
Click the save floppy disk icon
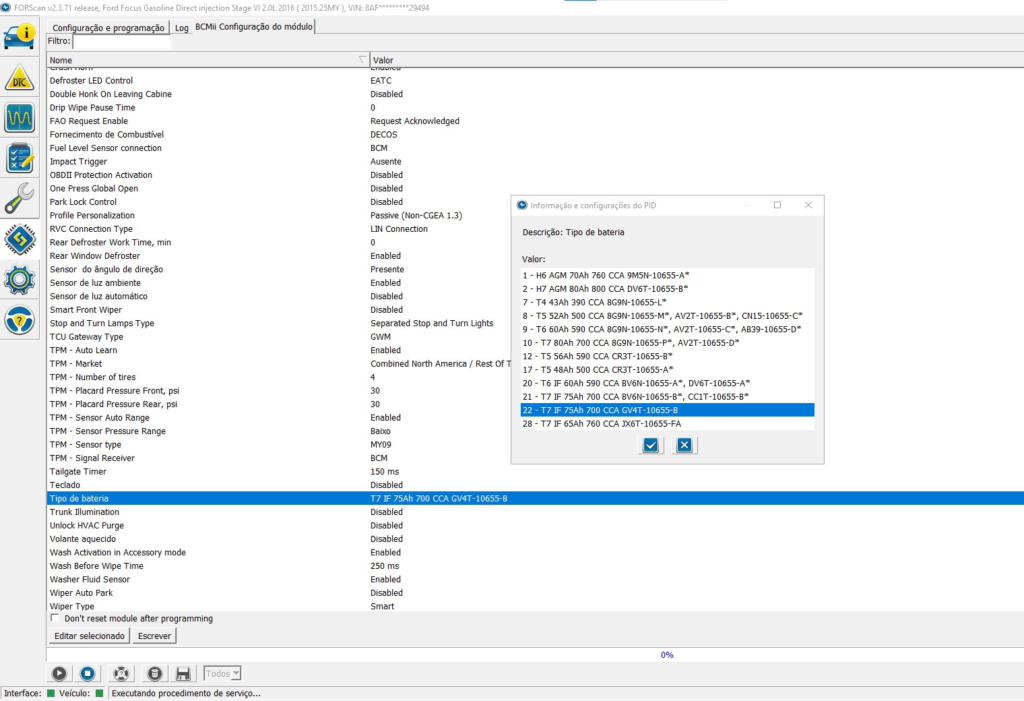tap(183, 674)
